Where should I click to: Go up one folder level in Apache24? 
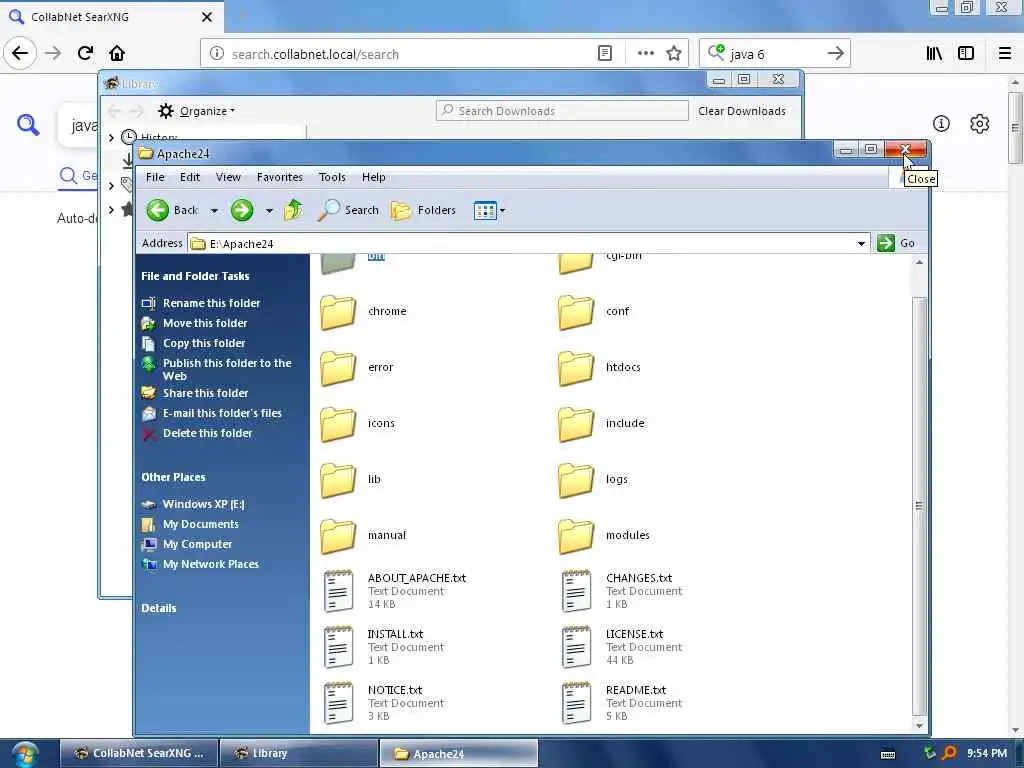pos(293,210)
